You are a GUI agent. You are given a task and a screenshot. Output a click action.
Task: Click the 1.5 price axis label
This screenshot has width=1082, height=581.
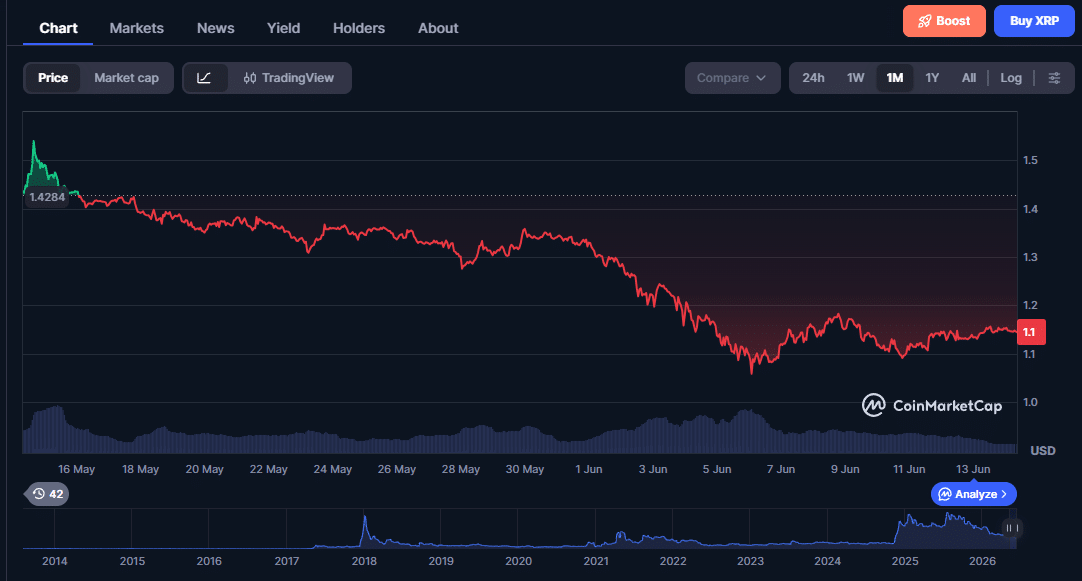1030,160
